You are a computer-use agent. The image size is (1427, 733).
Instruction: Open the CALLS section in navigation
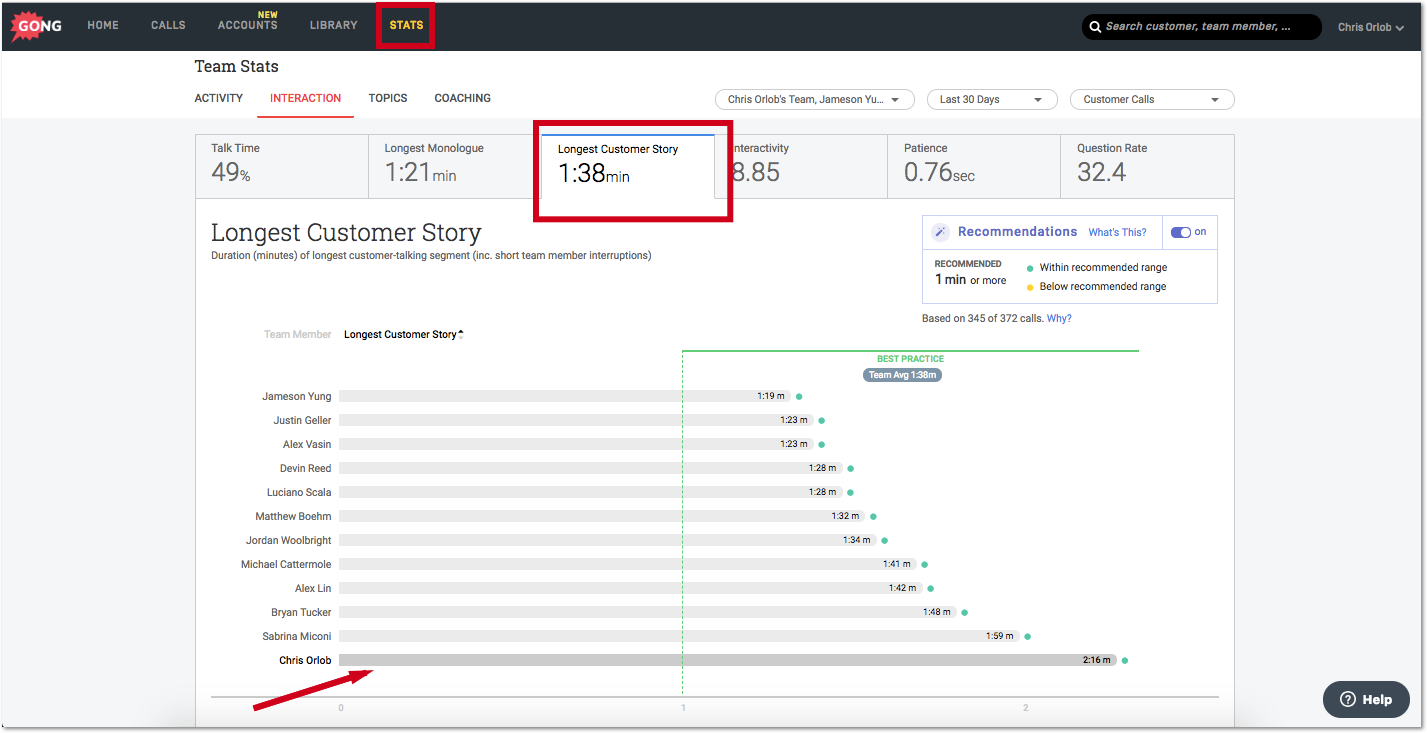point(168,25)
